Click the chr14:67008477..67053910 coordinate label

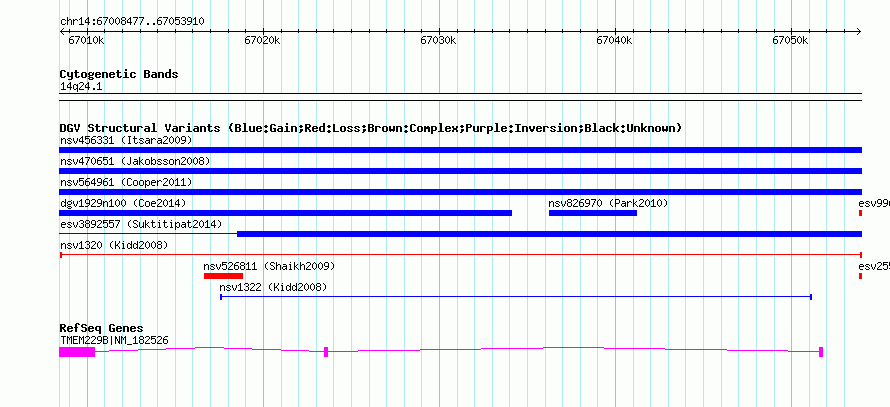click(x=132, y=22)
